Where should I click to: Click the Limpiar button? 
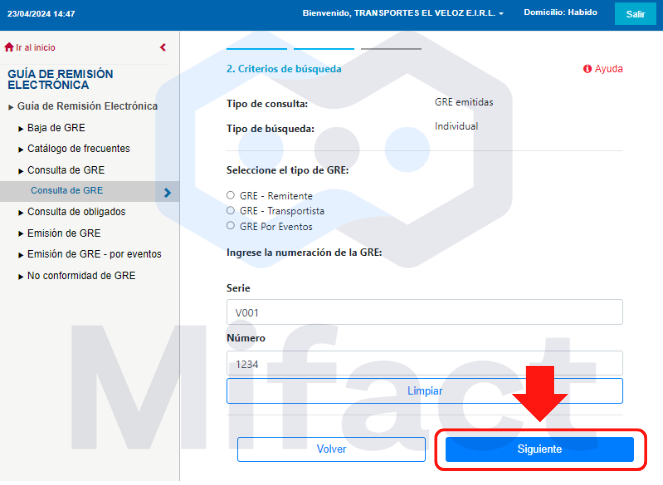click(425, 391)
